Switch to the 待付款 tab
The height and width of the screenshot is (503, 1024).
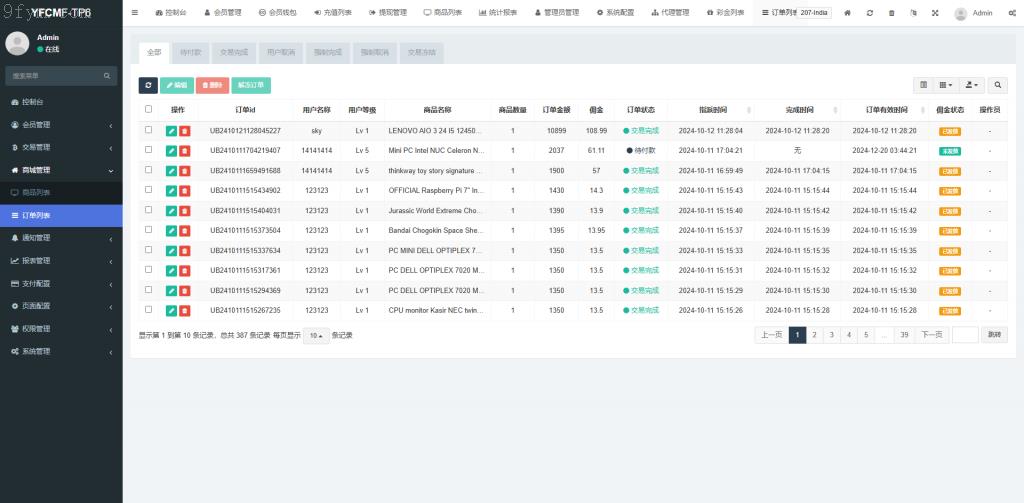coord(190,52)
